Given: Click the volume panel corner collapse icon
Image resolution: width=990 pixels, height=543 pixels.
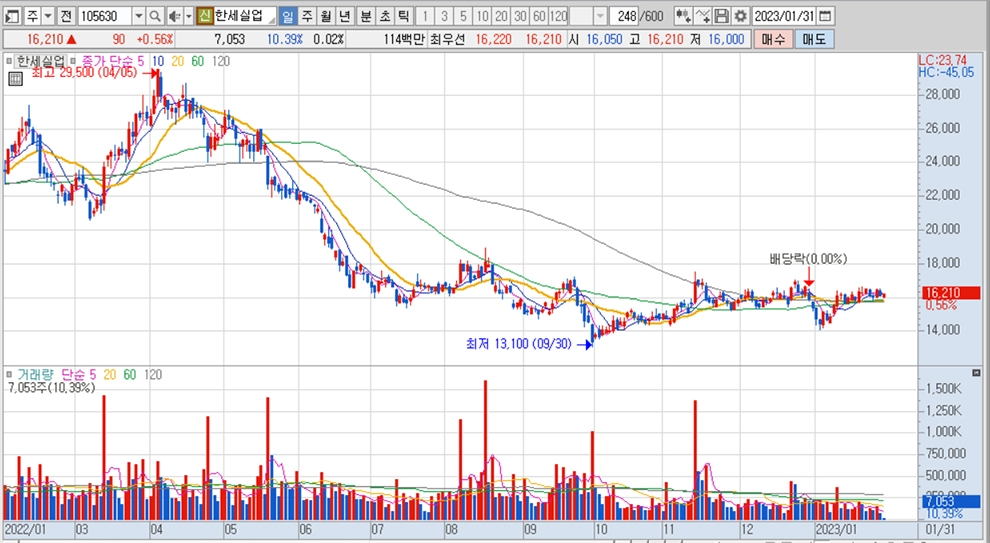Looking at the screenshot, I should (x=977, y=372).
